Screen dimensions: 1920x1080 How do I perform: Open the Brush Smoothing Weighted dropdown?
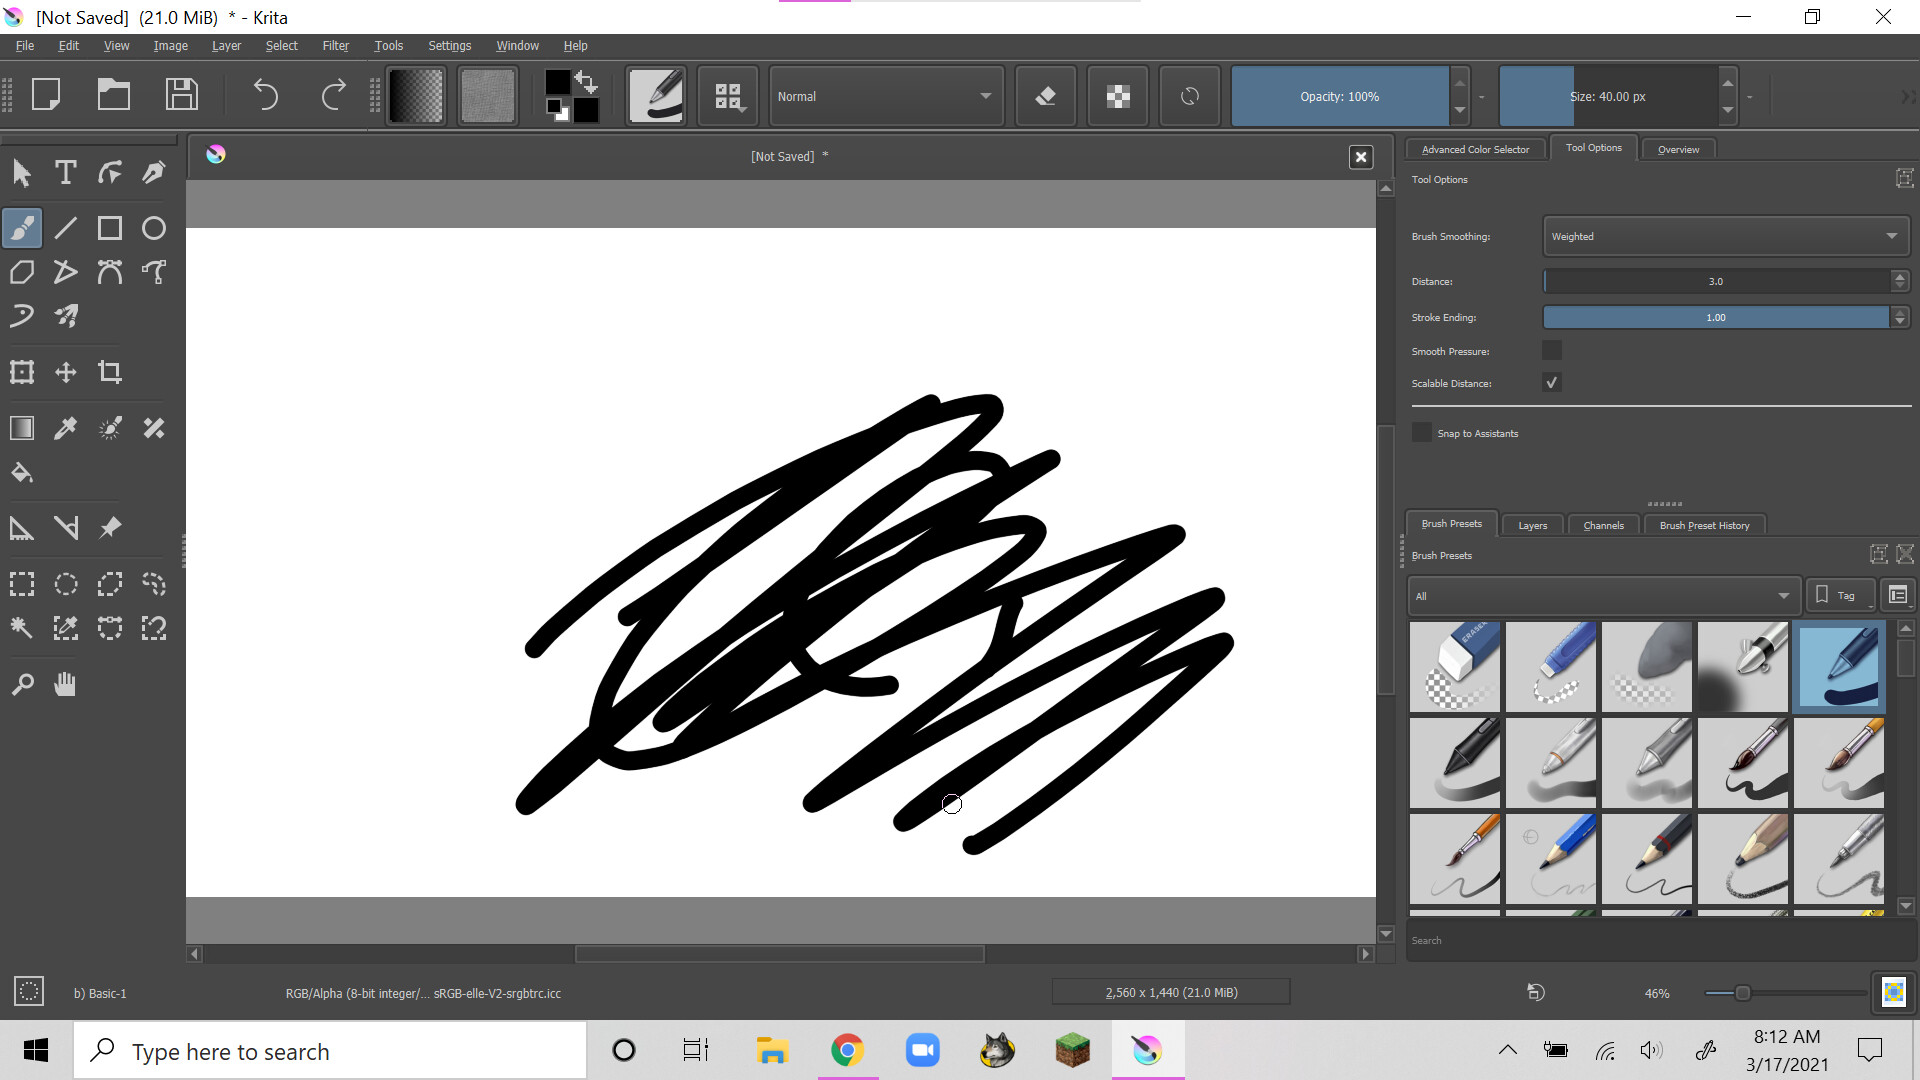pos(1724,237)
